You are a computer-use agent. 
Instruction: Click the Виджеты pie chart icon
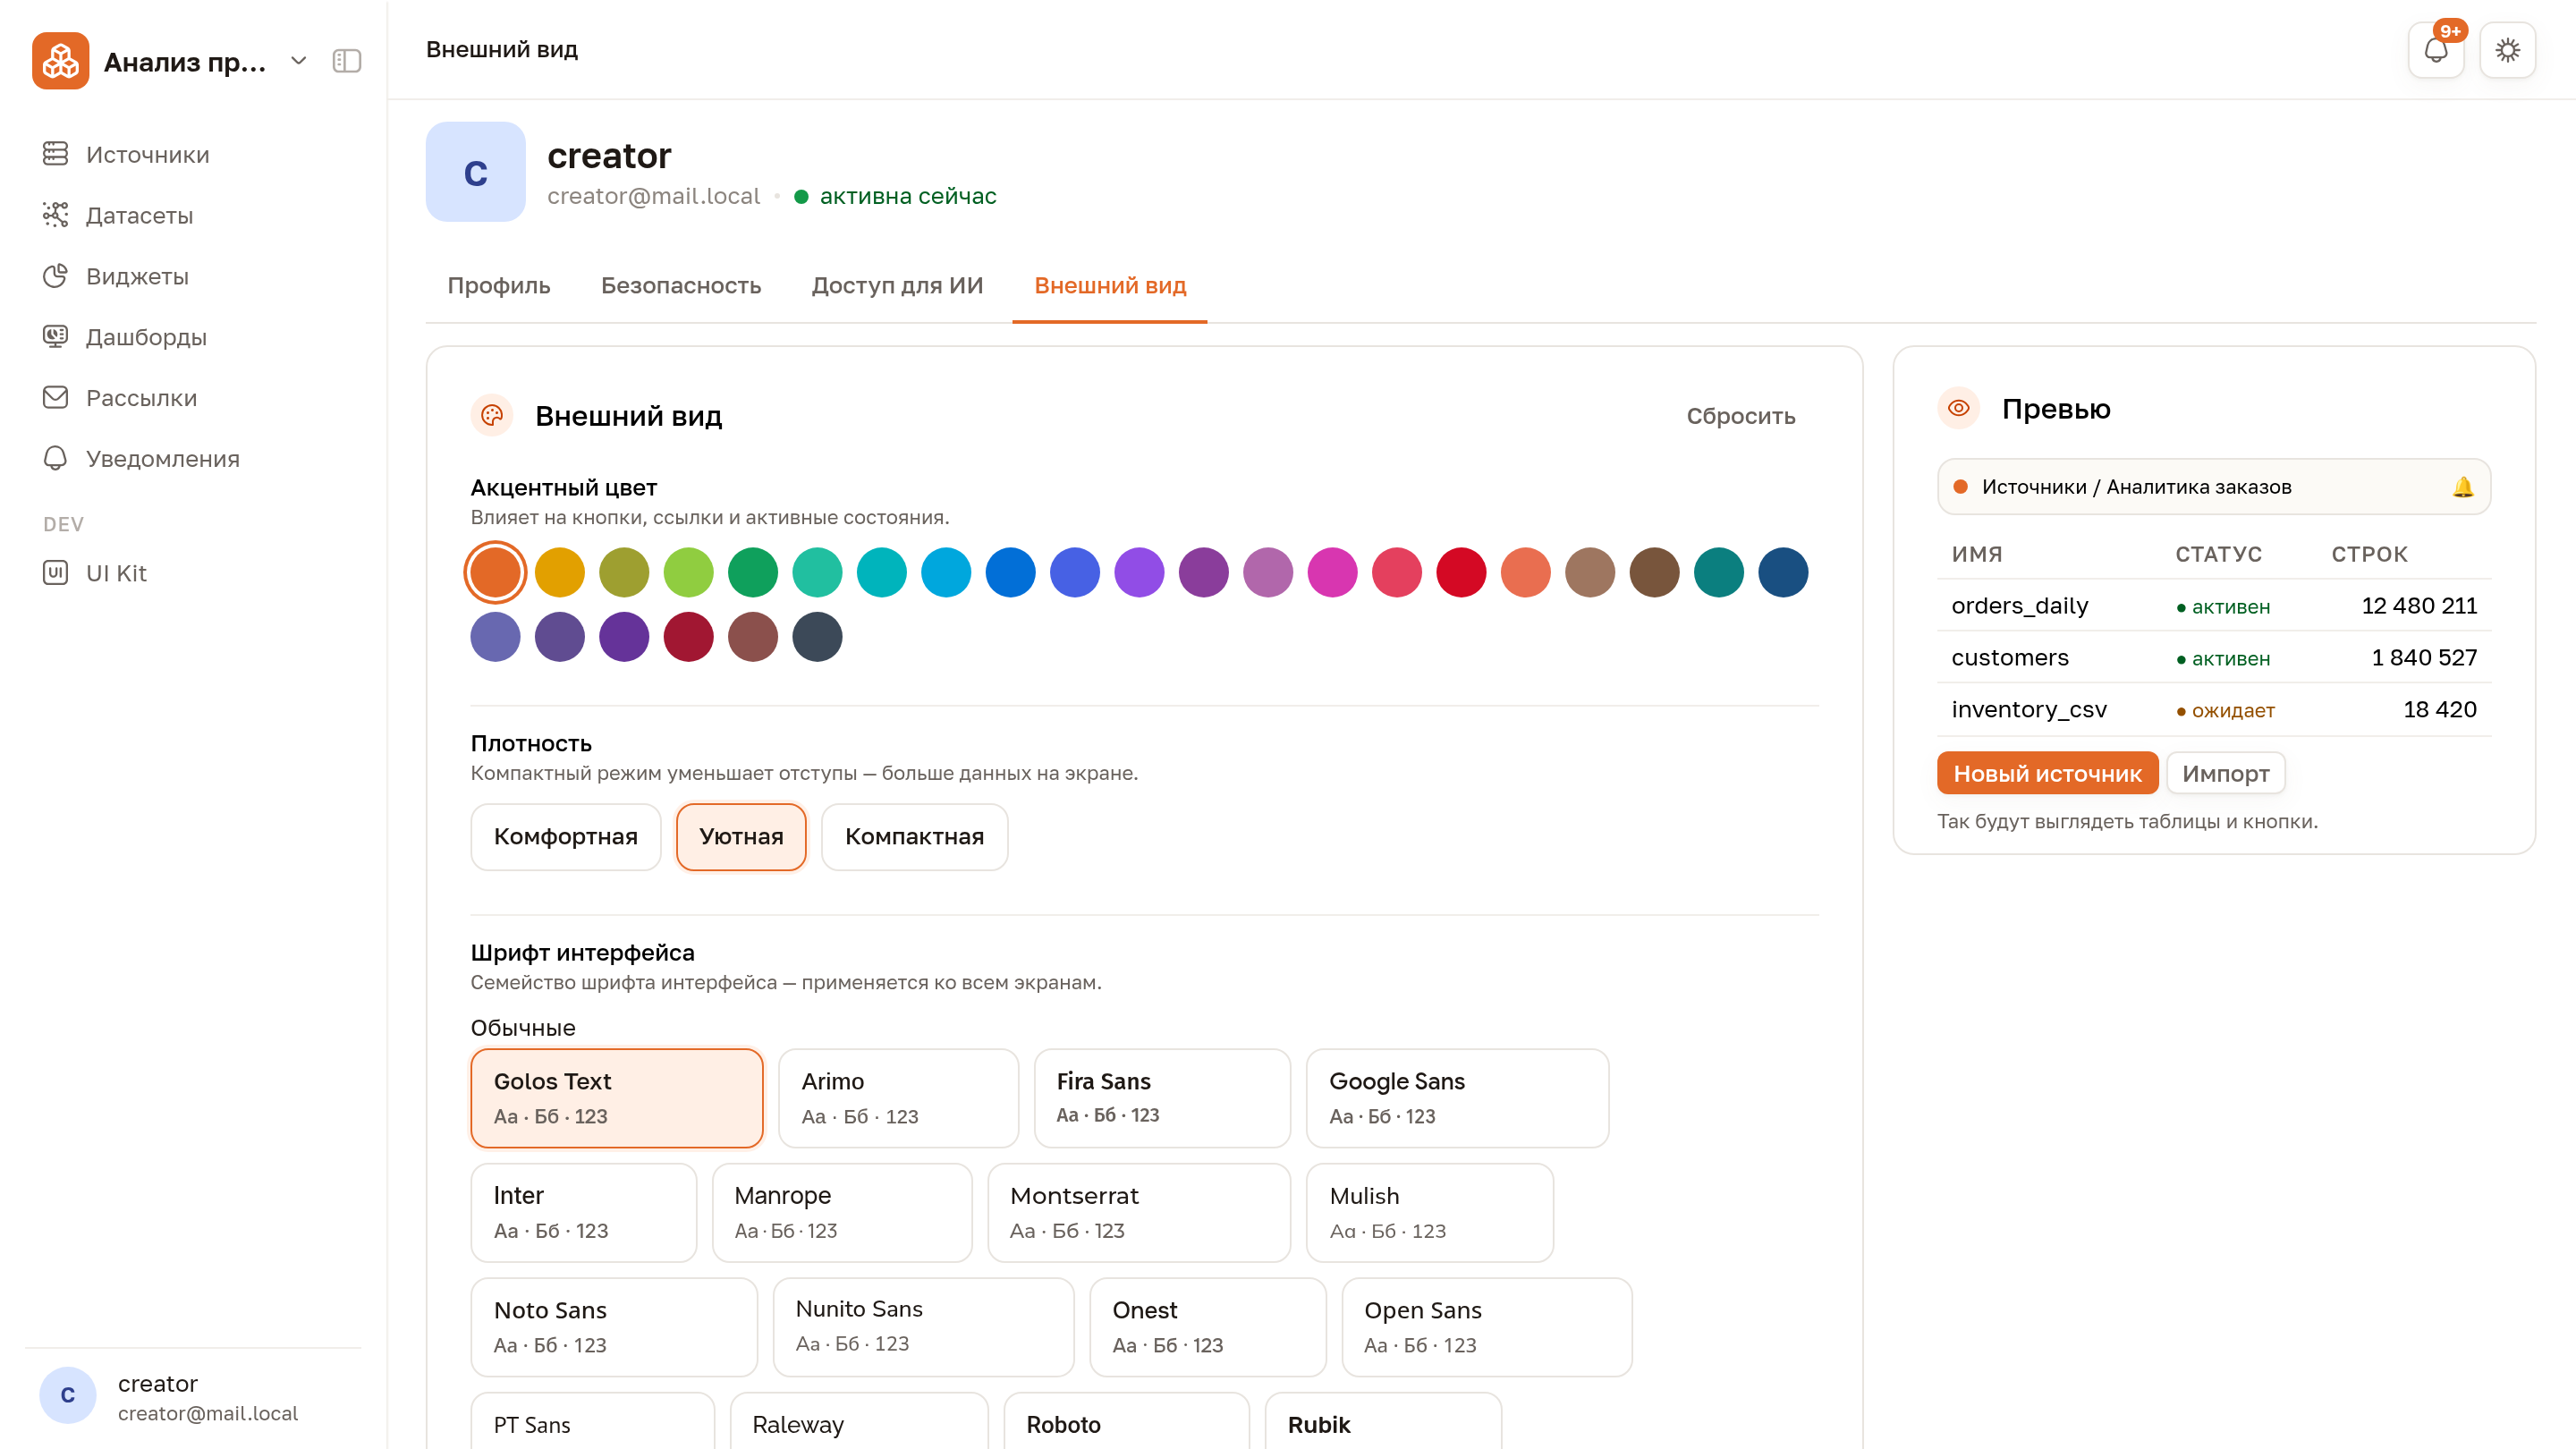tap(55, 276)
